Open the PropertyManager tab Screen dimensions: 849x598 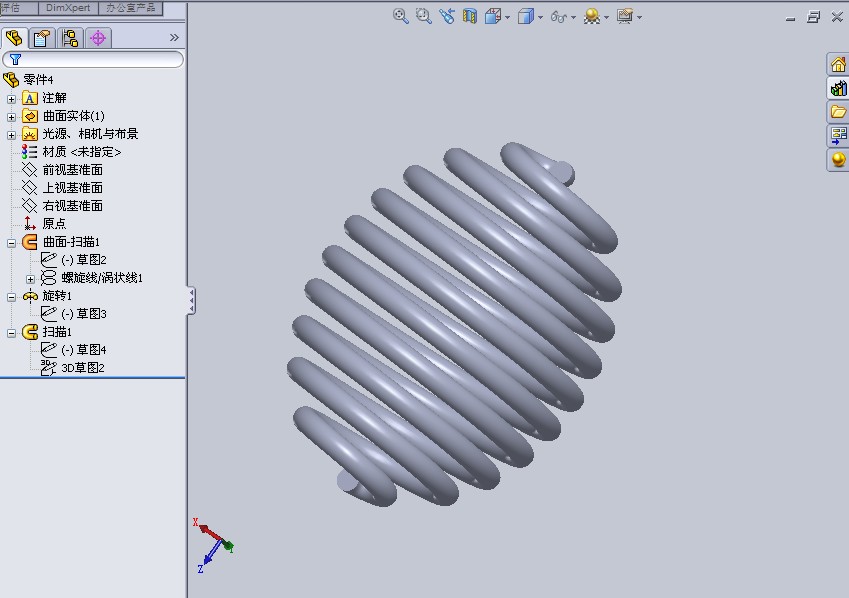click(42, 38)
